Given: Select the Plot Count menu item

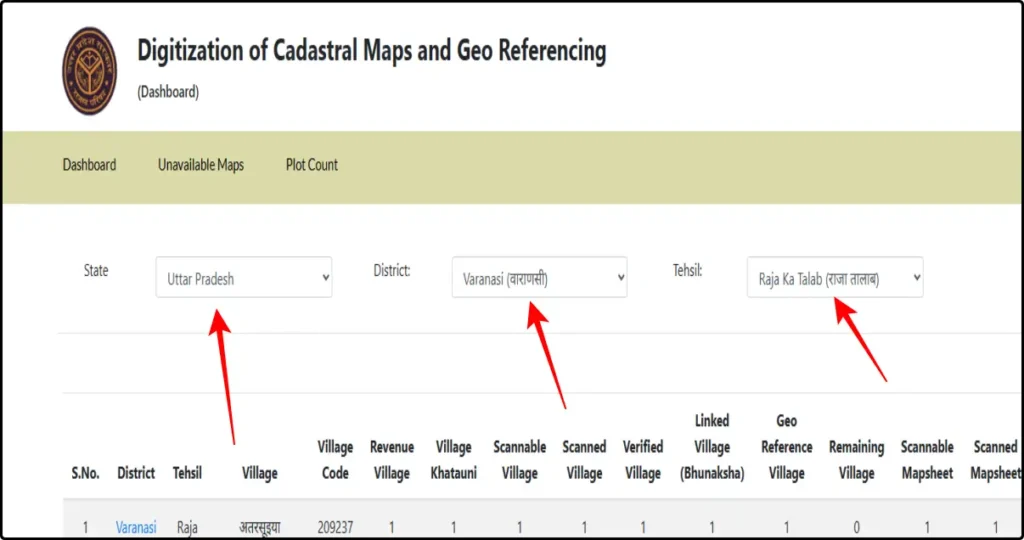Looking at the screenshot, I should tap(312, 165).
